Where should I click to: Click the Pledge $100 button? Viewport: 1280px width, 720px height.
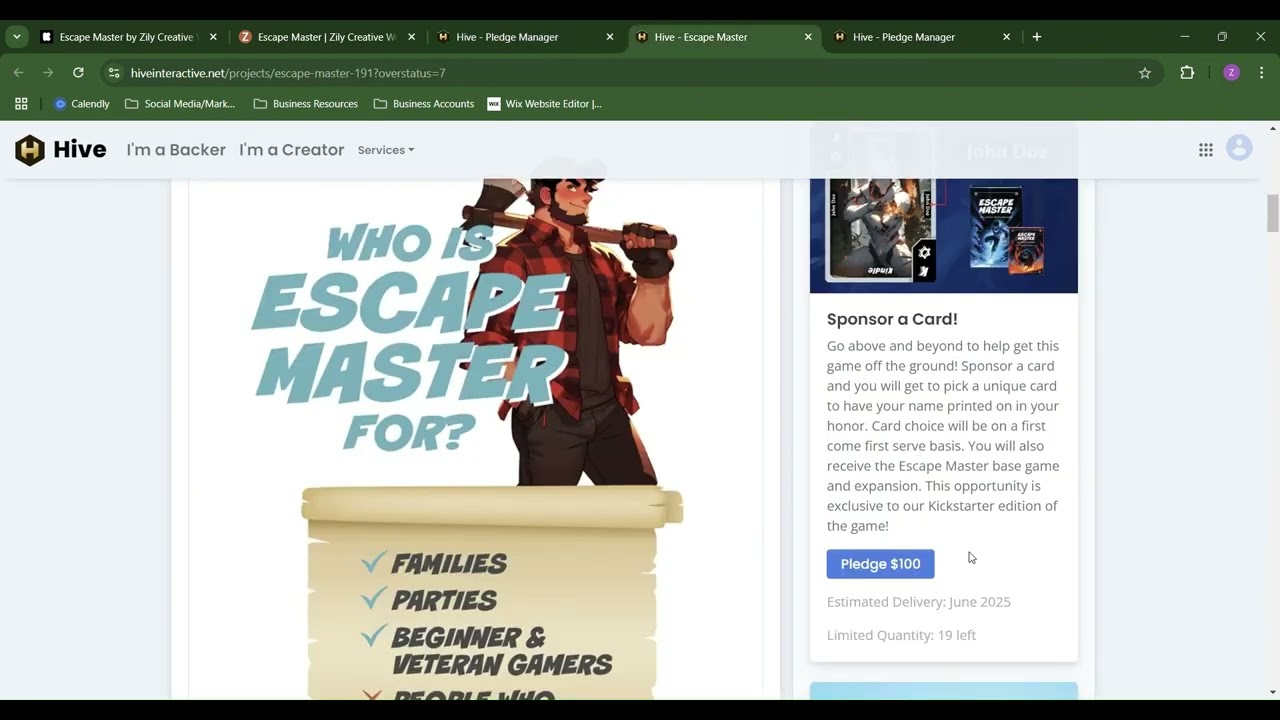pos(881,564)
